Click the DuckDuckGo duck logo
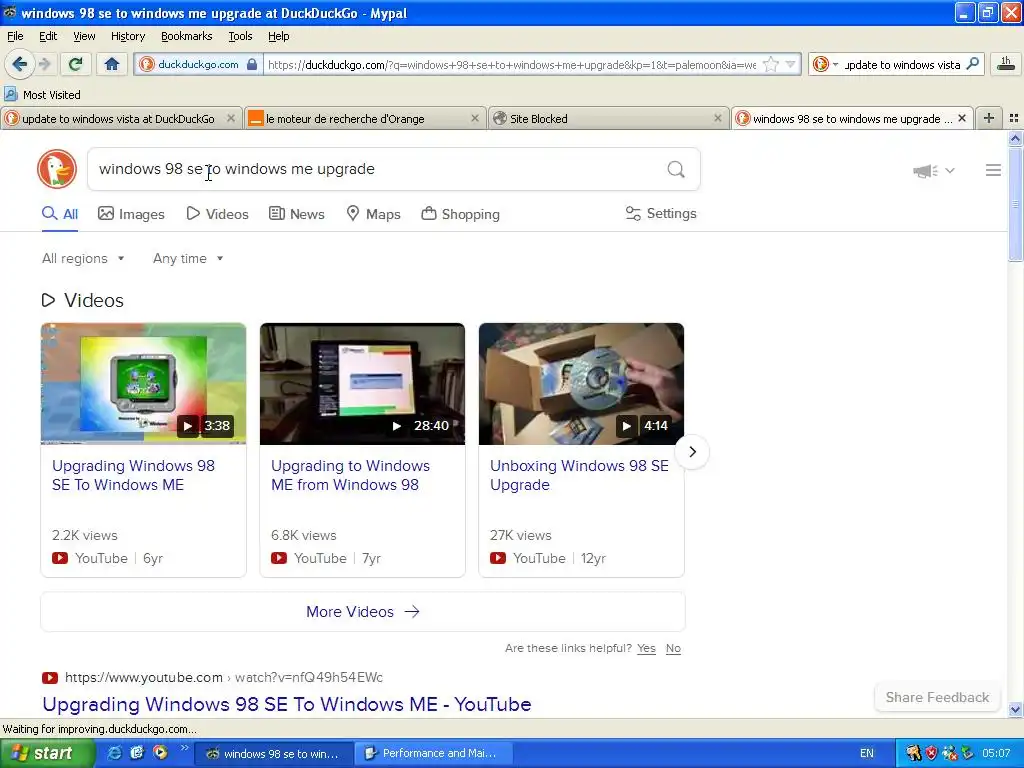This screenshot has height=768, width=1024. point(57,169)
